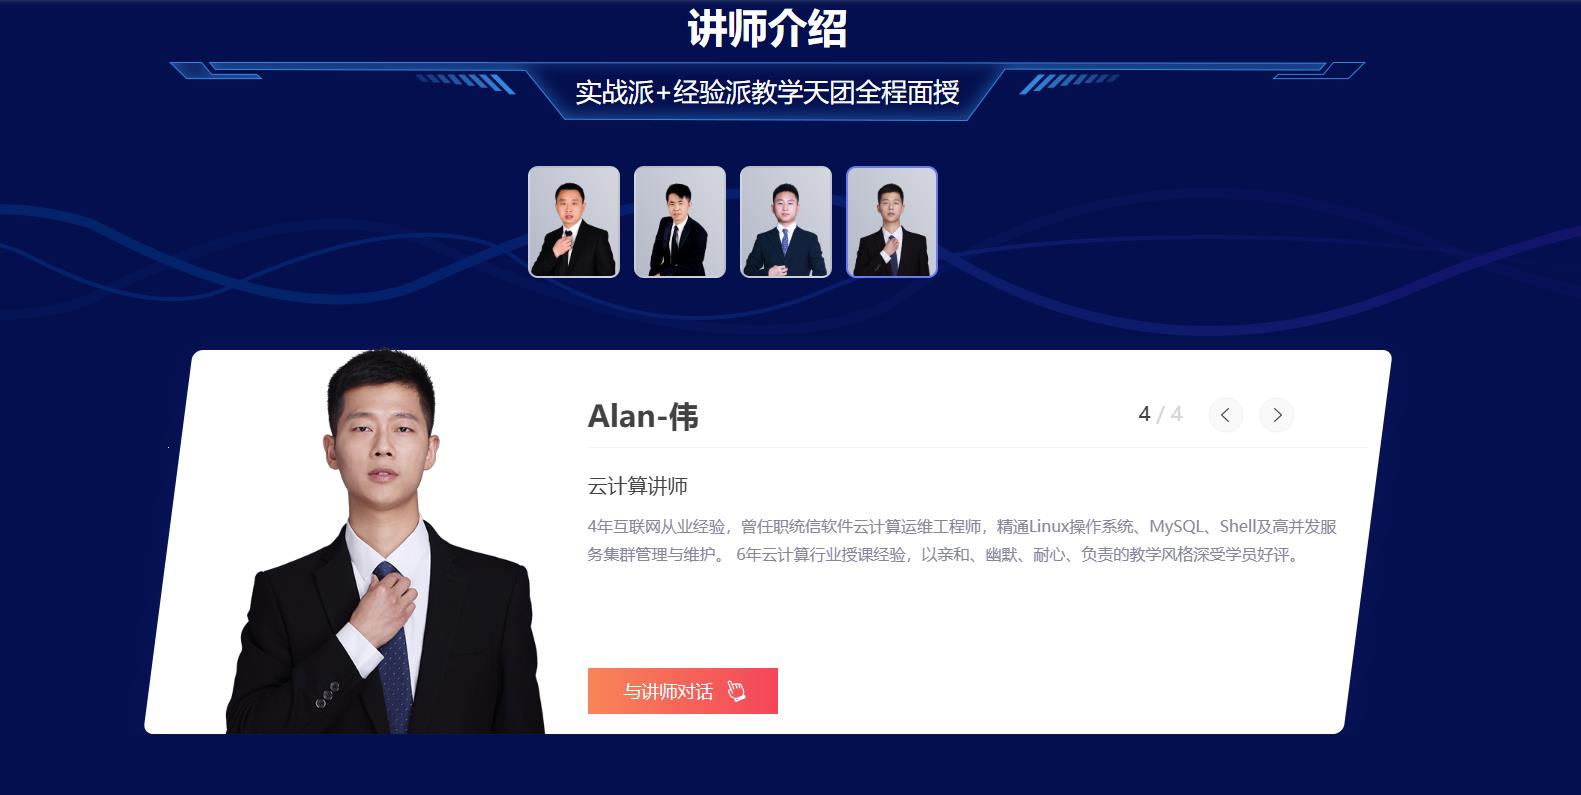The image size is (1581, 795).
Task: Click the large portrait photo of Alan-伟
Action: point(386,541)
